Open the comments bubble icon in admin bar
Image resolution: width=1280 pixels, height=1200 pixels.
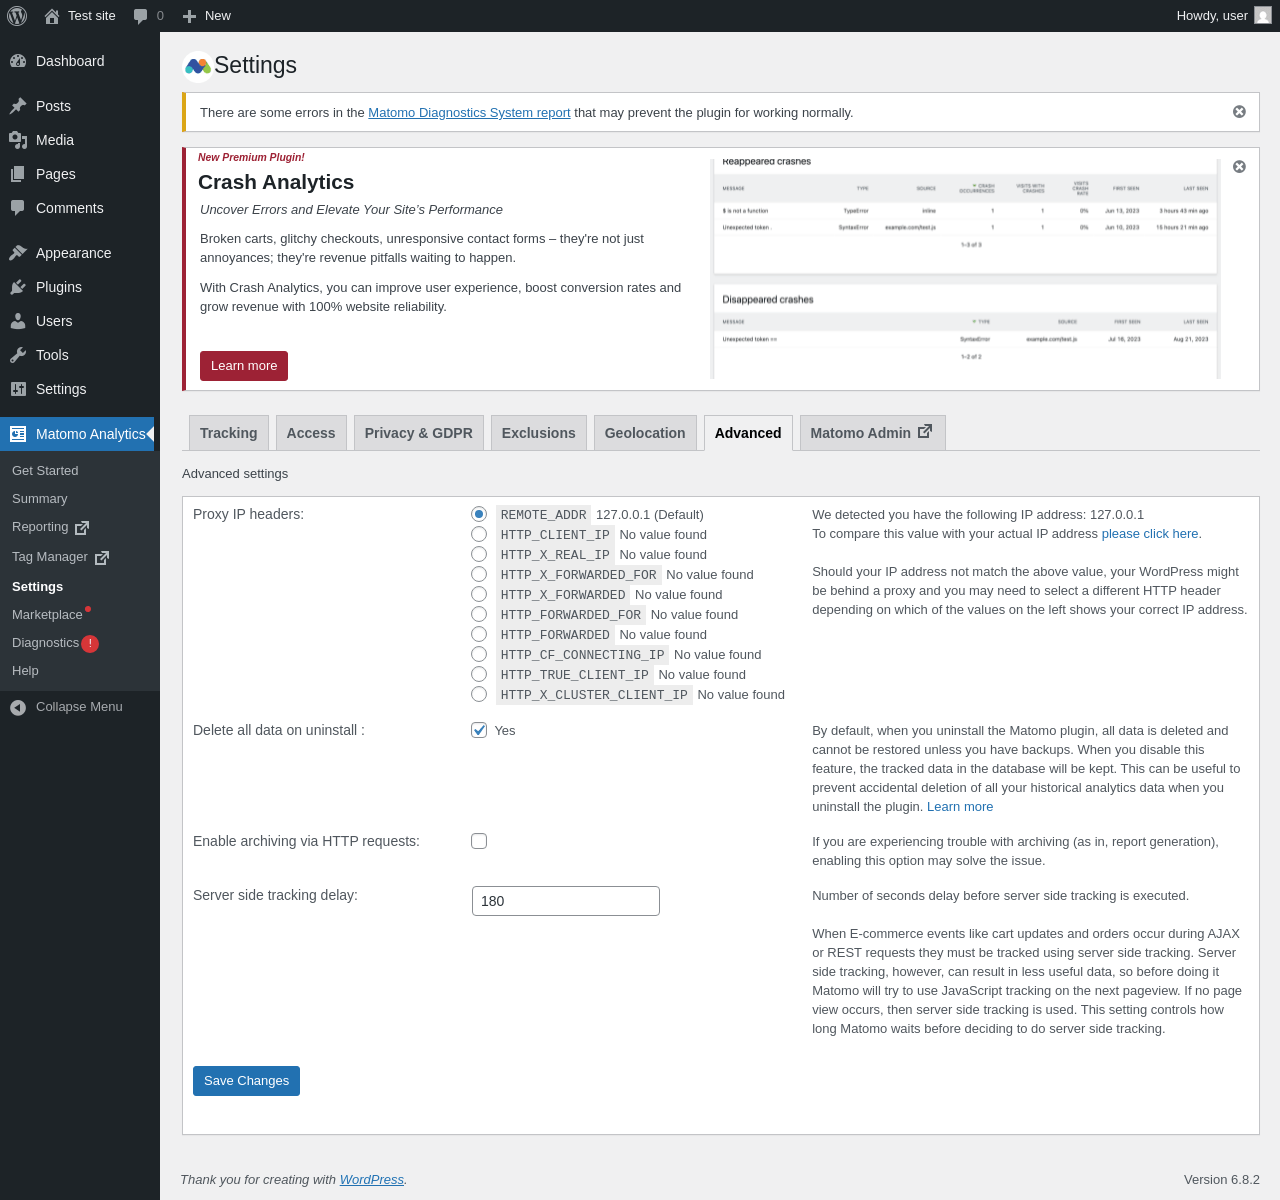coord(141,16)
